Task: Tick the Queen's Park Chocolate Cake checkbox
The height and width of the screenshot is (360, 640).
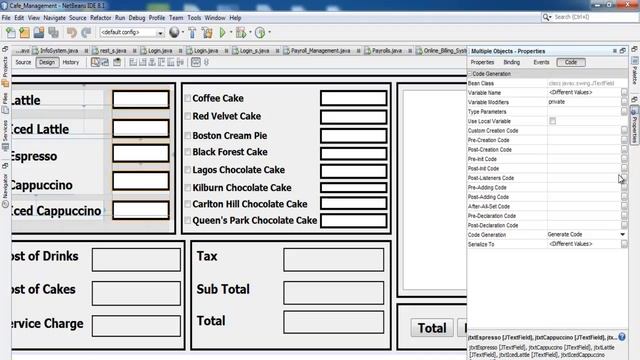Action: coord(188,220)
